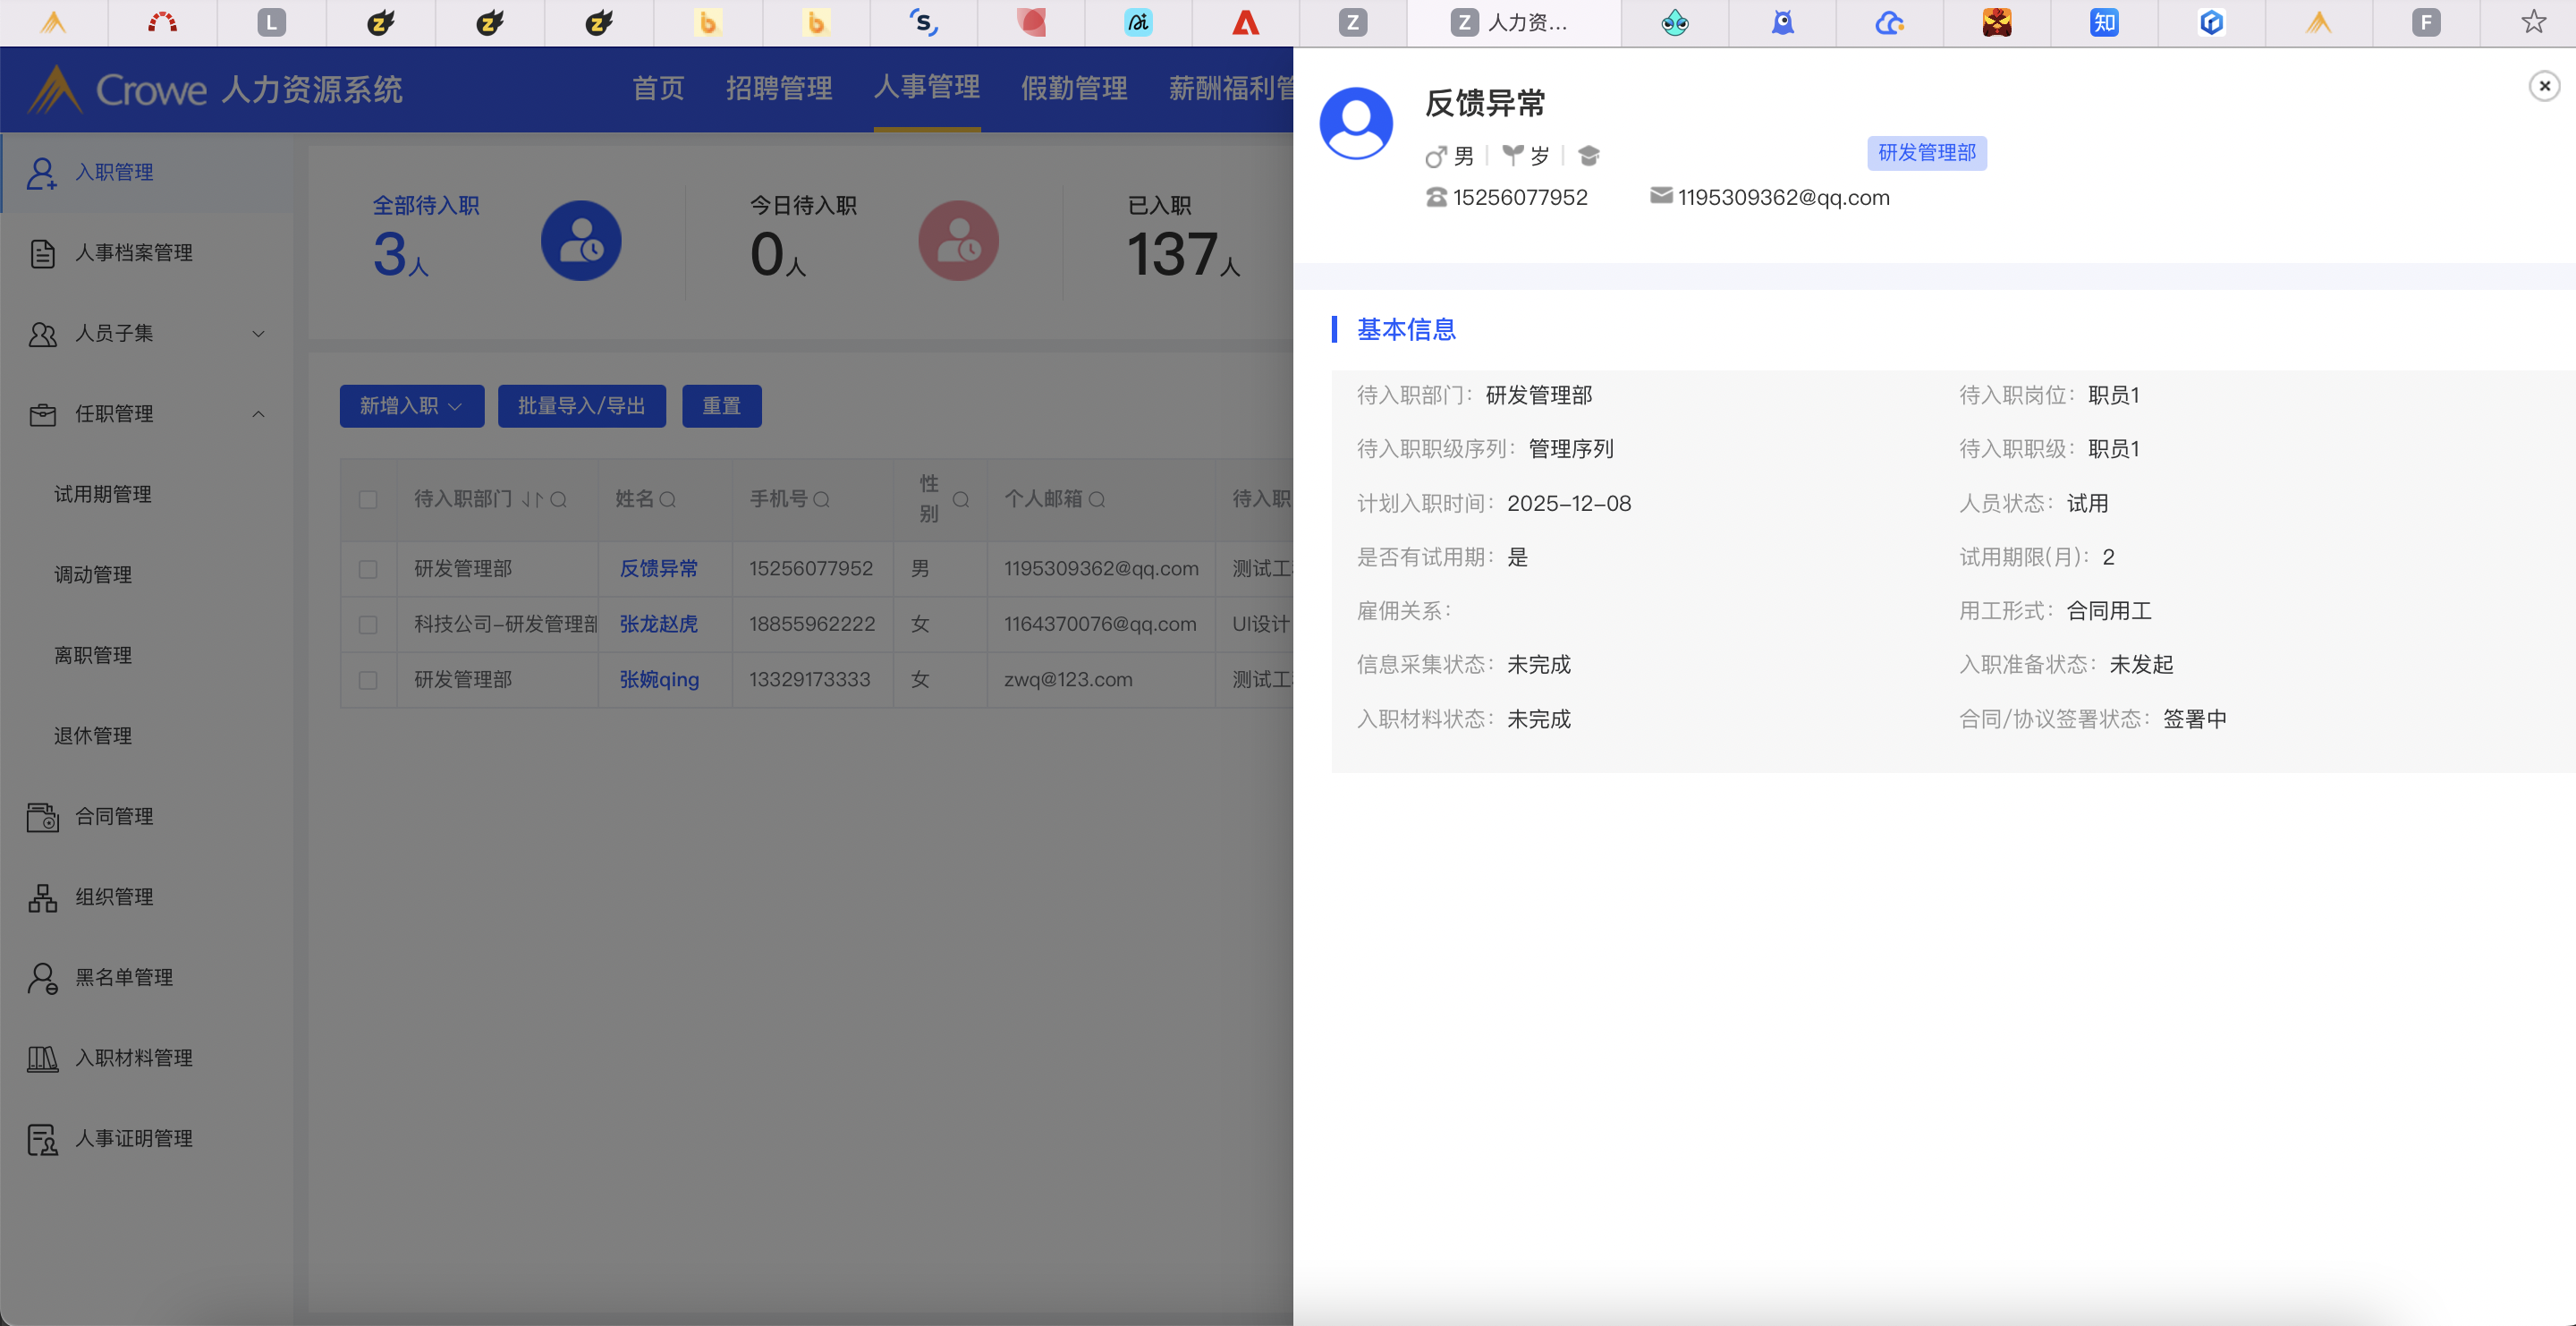The height and width of the screenshot is (1326, 2576).
Task: Tick checkbox for 张龙赵虎 row
Action: tap(368, 624)
